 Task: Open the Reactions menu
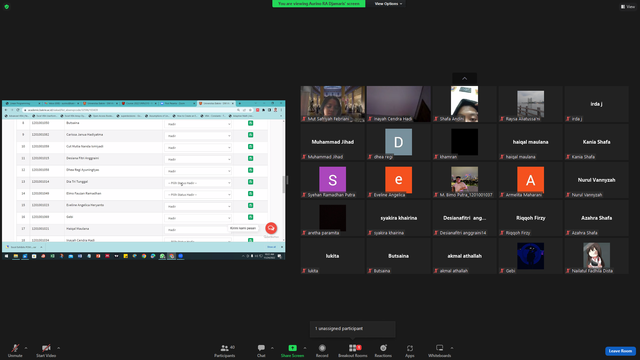click(x=383, y=351)
